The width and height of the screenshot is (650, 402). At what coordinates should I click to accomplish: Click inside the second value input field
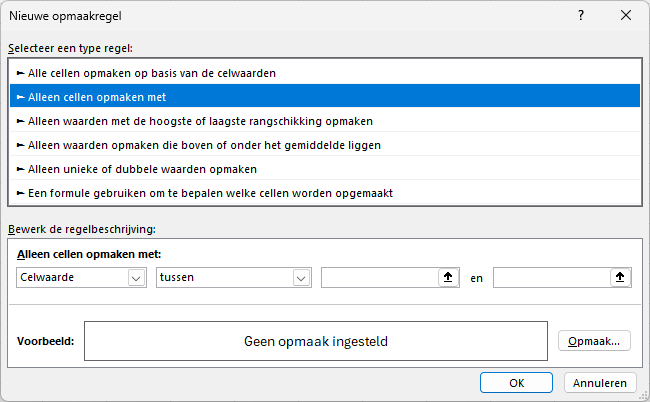tap(551, 278)
